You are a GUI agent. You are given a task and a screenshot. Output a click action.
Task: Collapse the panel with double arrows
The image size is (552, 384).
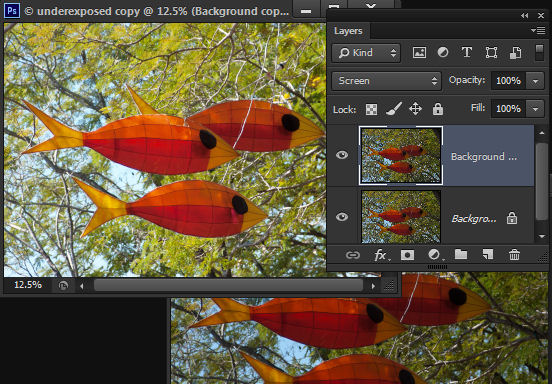[x=524, y=15]
